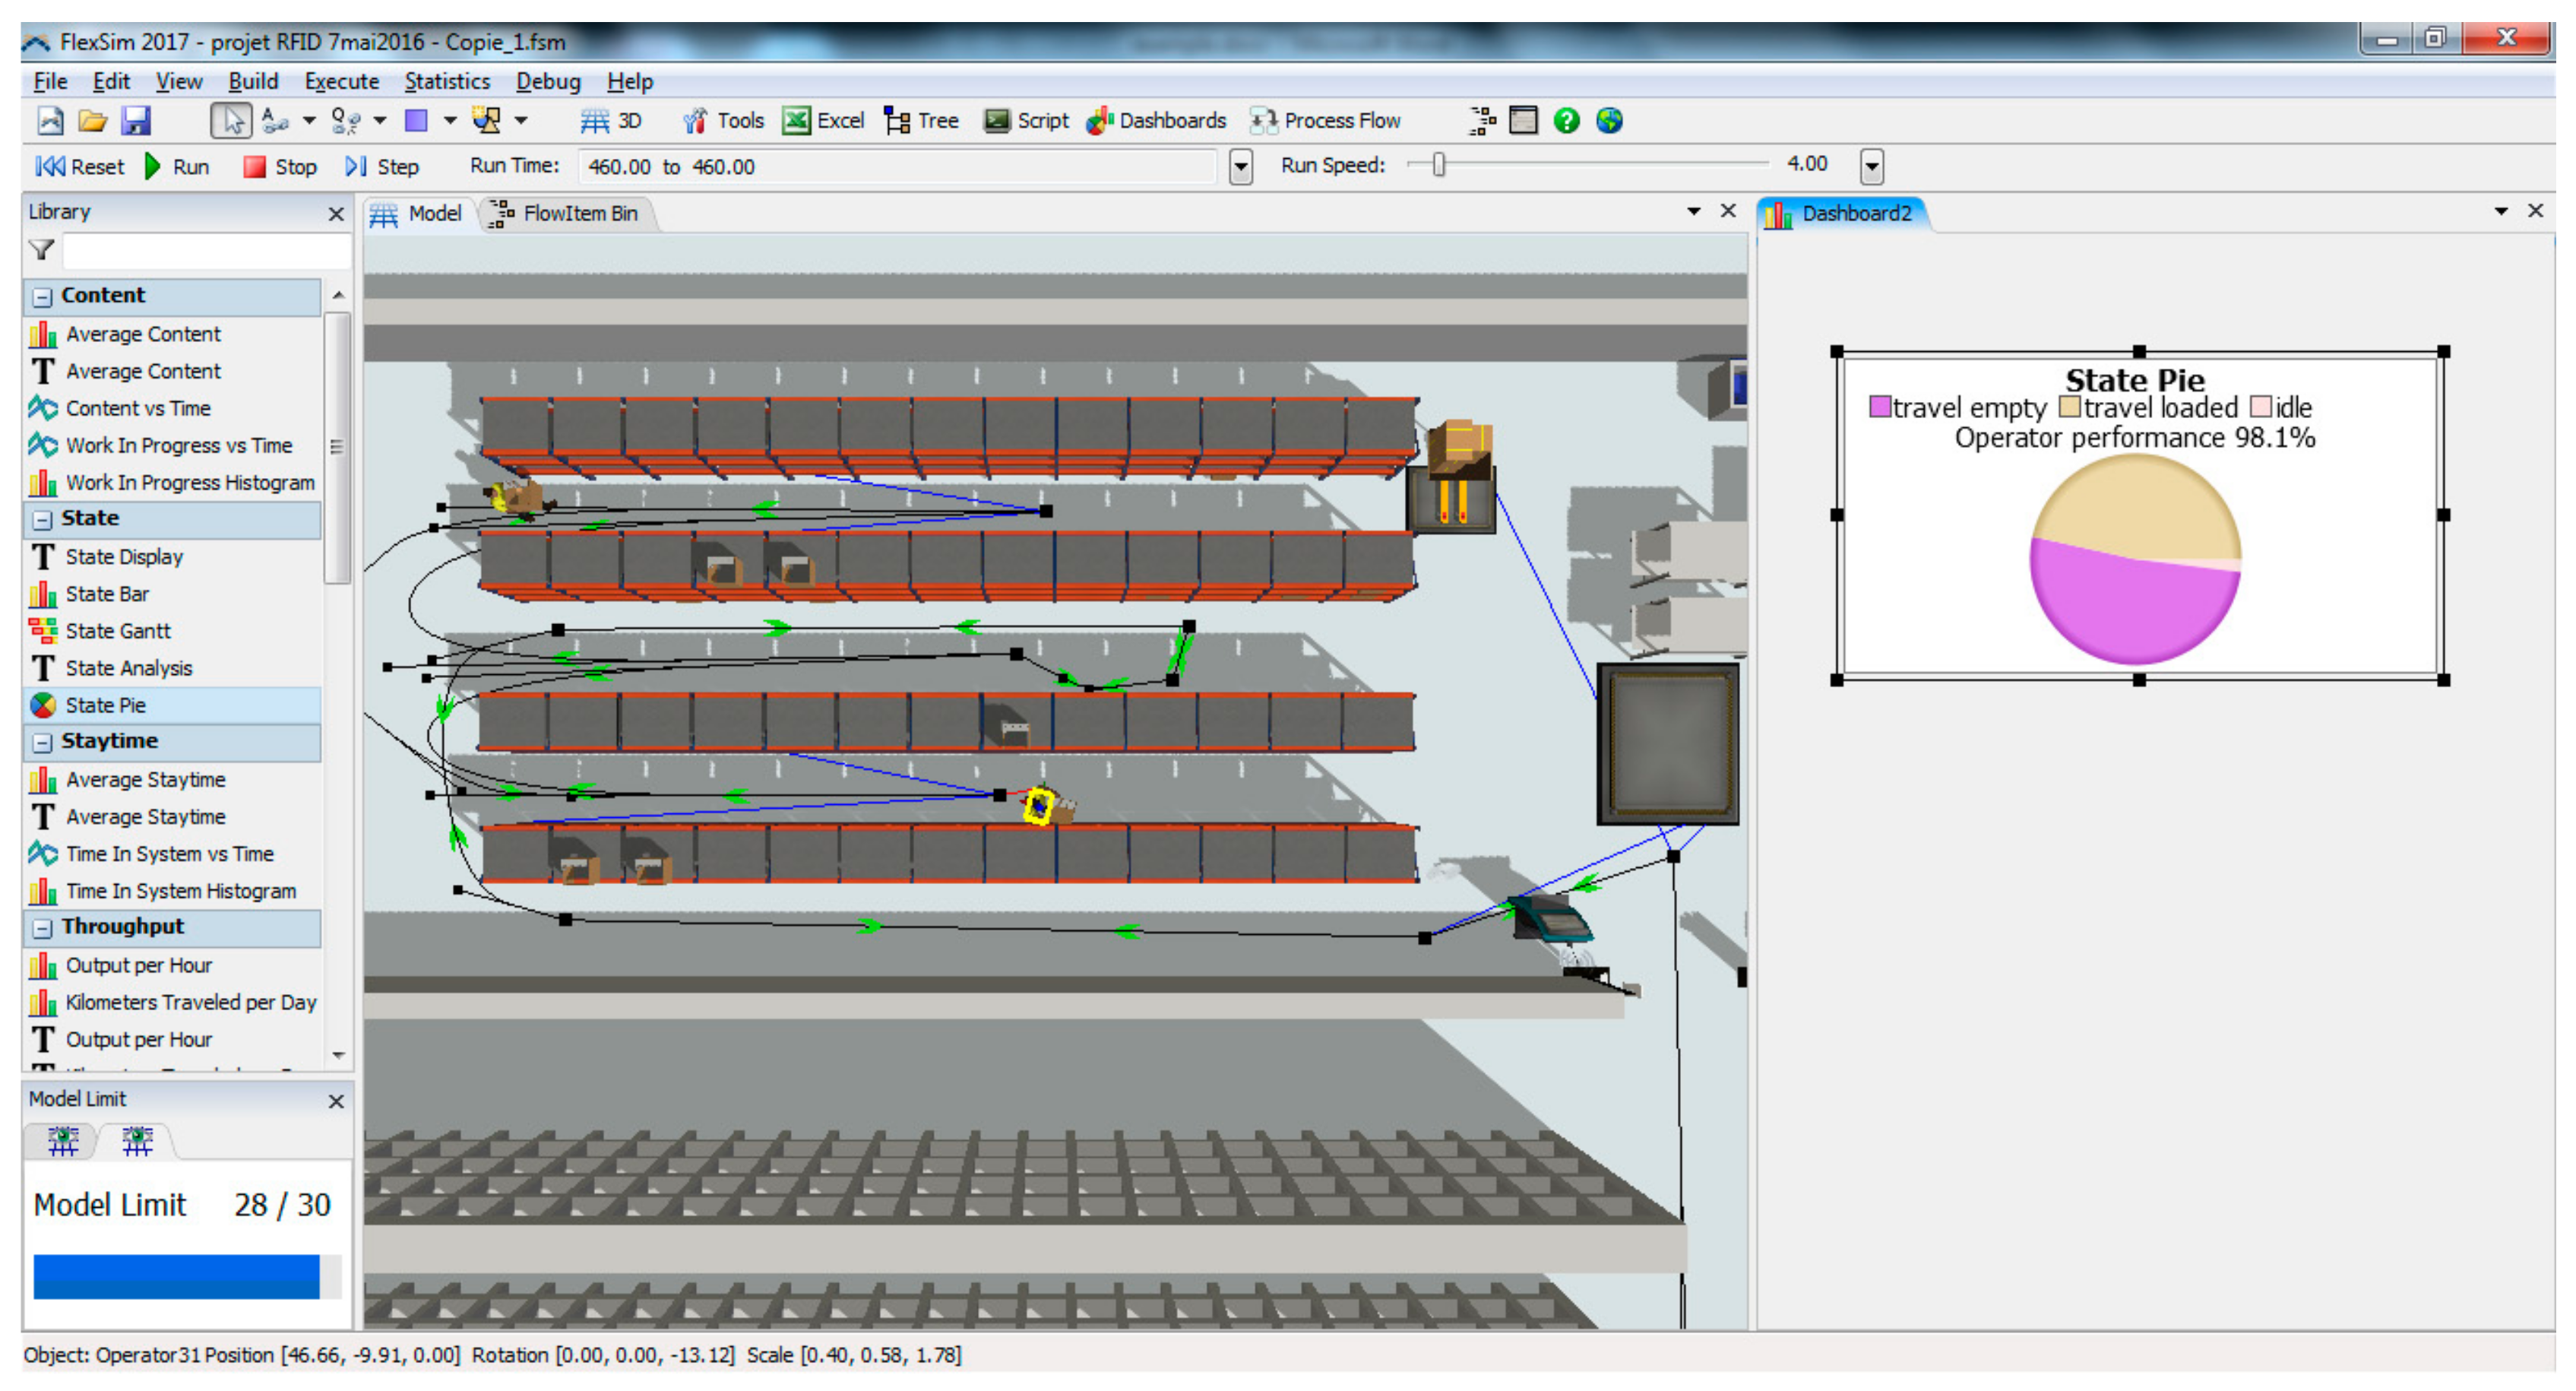2576x1391 pixels.
Task: Open the Run Time dropdown arrow
Action: pos(1240,167)
